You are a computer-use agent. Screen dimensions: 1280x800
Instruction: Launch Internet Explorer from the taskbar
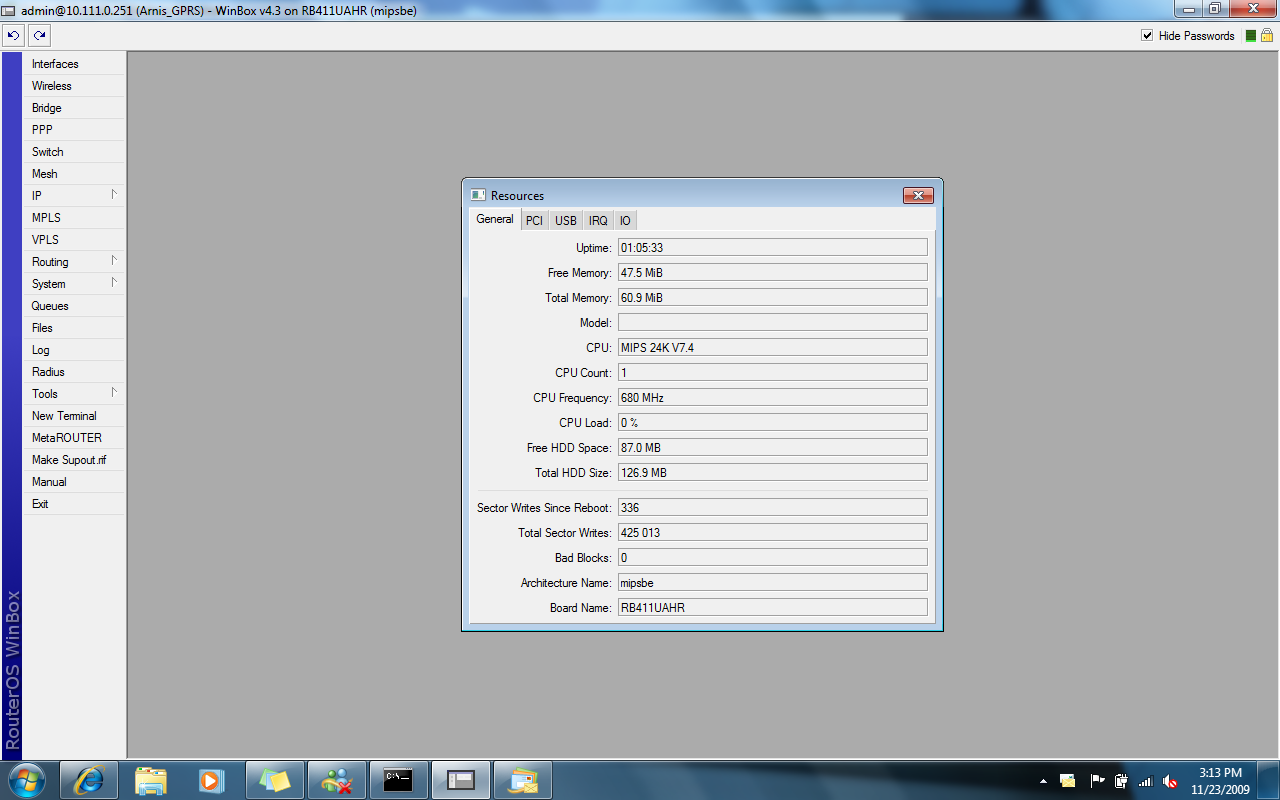pyautogui.click(x=89, y=780)
